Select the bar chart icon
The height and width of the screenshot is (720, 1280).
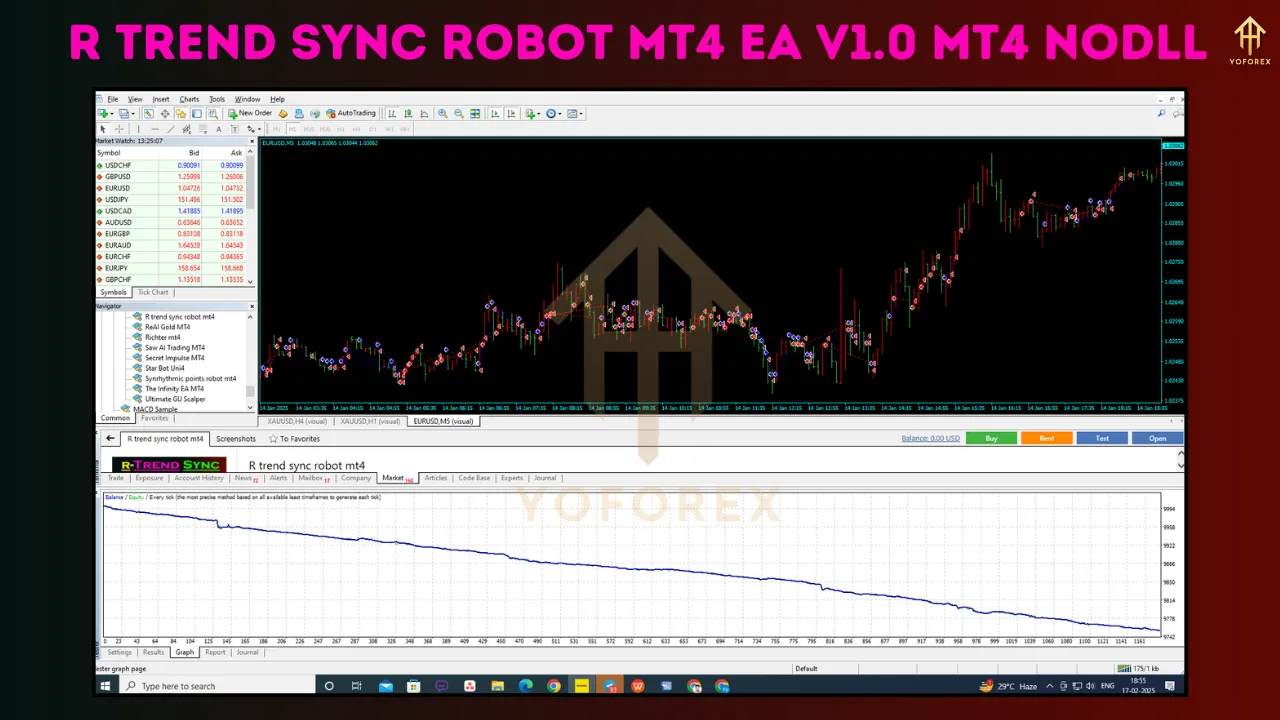(x=392, y=113)
